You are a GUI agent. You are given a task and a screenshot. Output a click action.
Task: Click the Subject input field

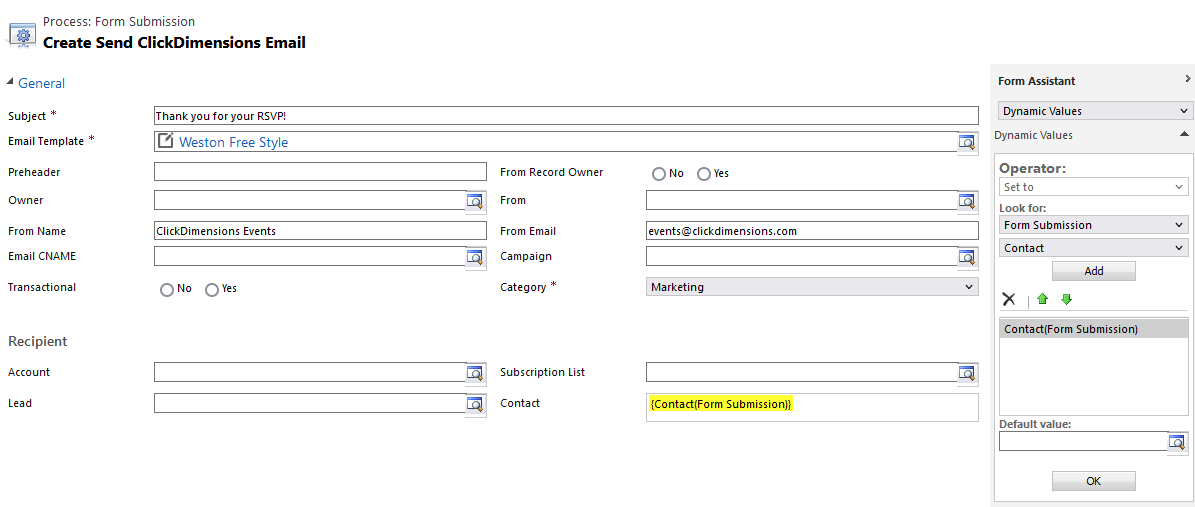pyautogui.click(x=565, y=116)
